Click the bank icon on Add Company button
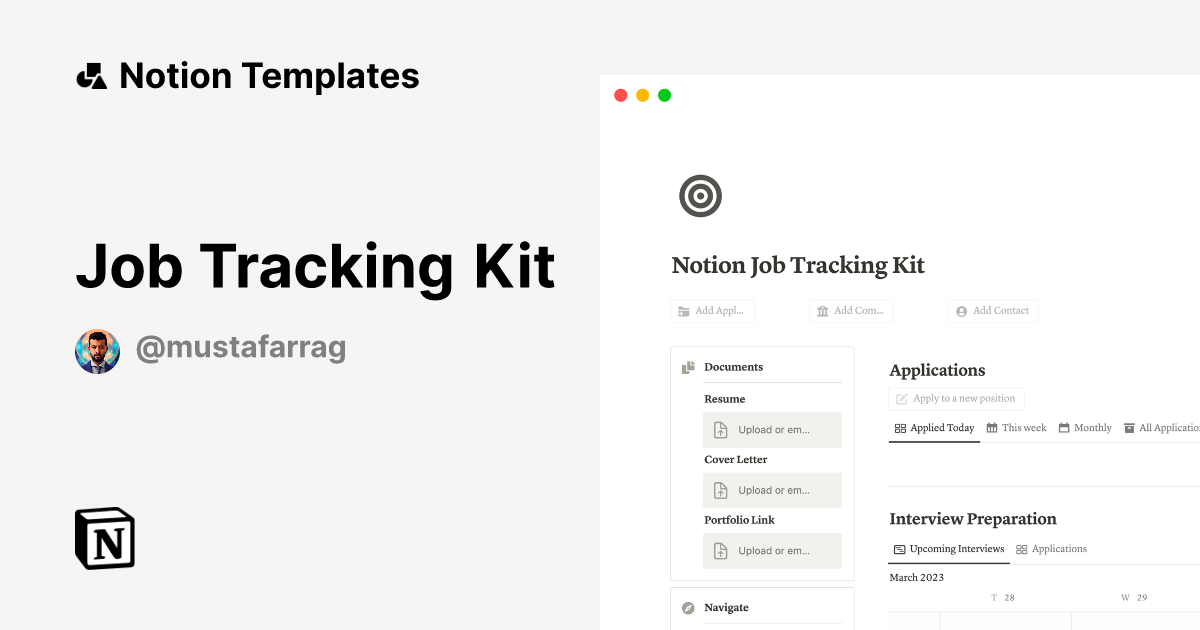Viewport: 1200px width, 630px height. (x=820, y=311)
